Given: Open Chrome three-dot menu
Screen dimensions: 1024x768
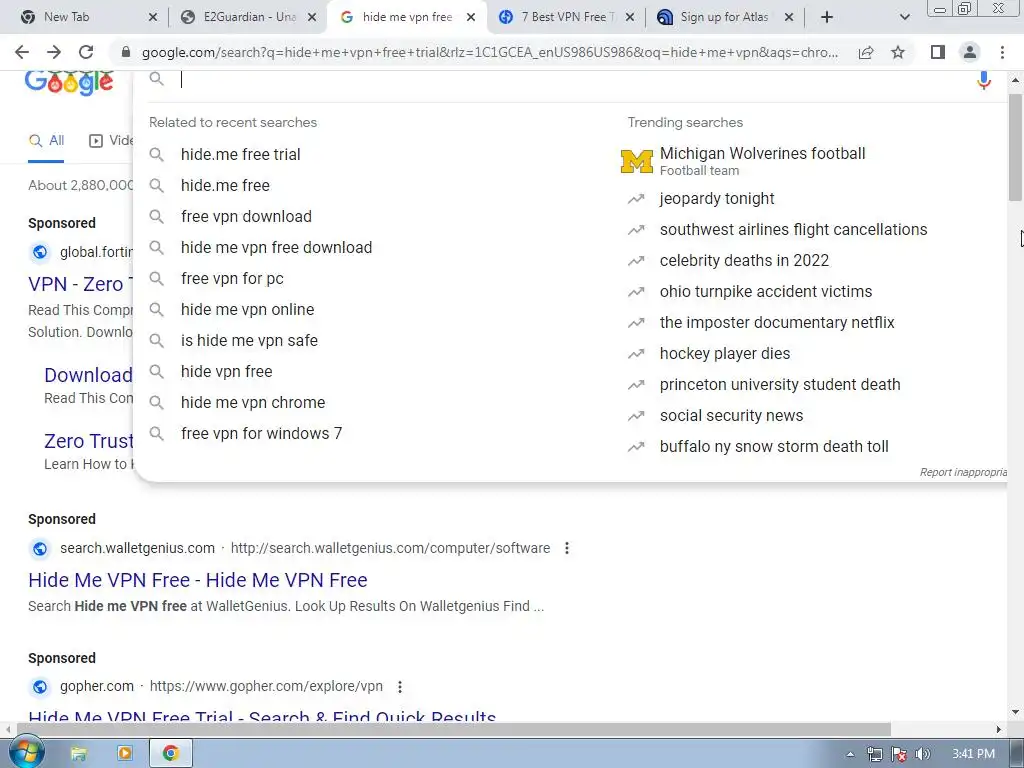Looking at the screenshot, I should pyautogui.click(x=1002, y=52).
